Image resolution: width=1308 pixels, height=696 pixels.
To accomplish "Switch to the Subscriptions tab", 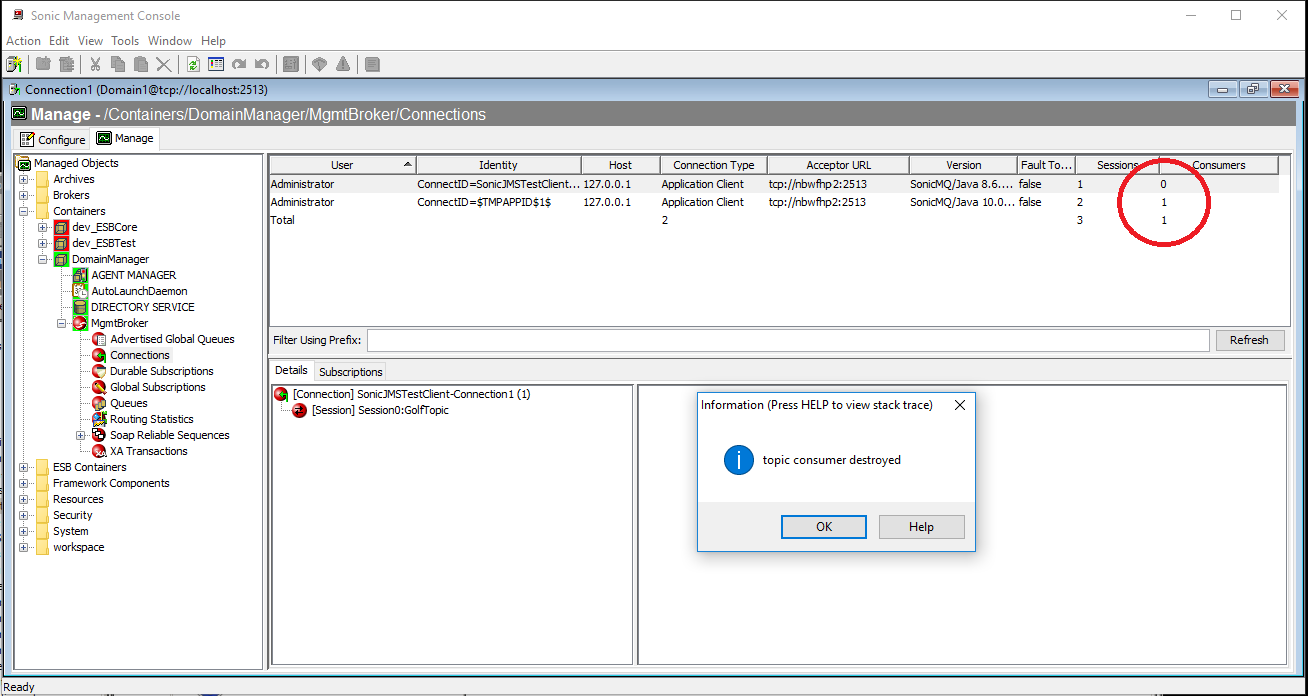I will tap(350, 371).
